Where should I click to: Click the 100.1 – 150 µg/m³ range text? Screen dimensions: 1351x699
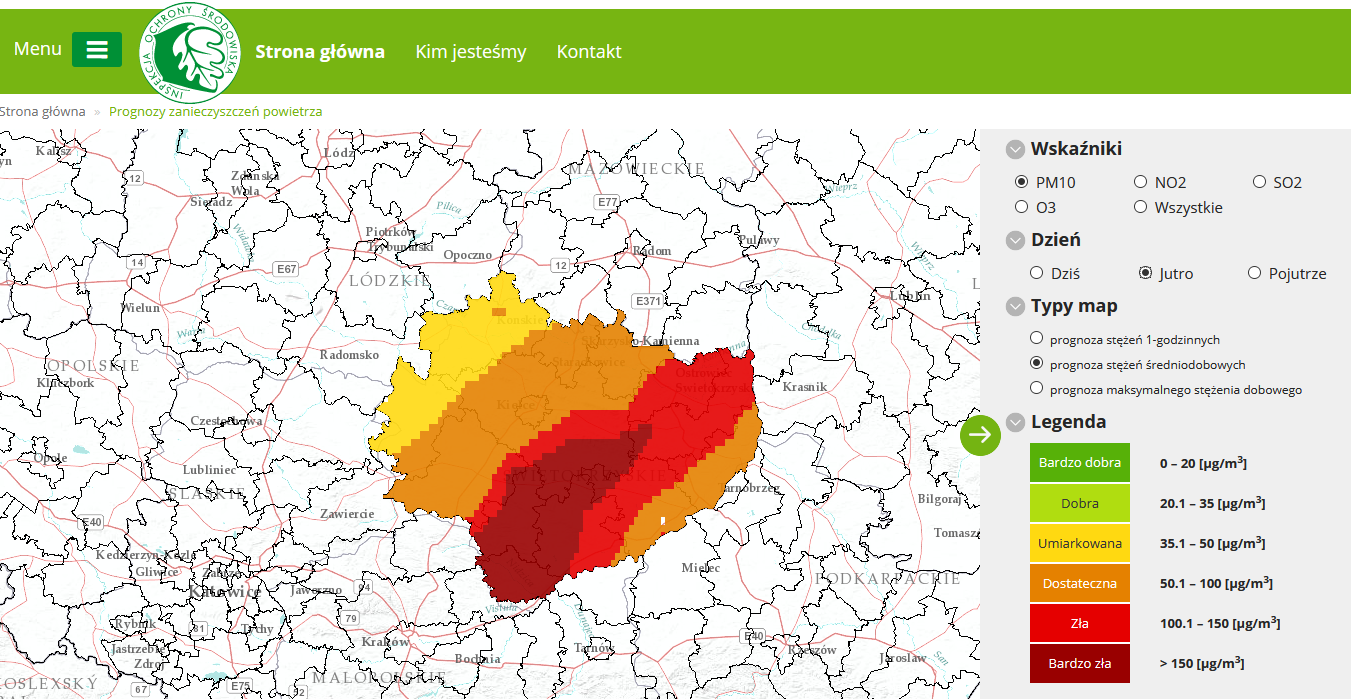coord(1220,623)
